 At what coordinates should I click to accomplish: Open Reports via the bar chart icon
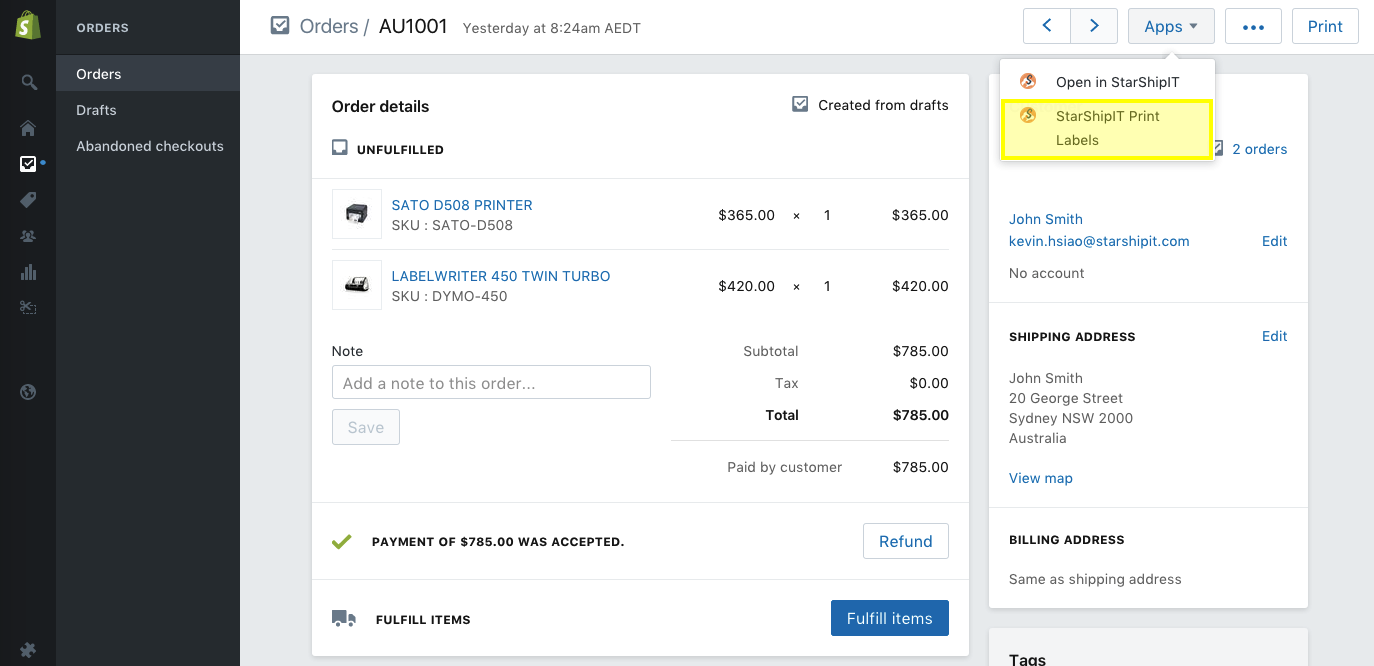tap(28, 272)
